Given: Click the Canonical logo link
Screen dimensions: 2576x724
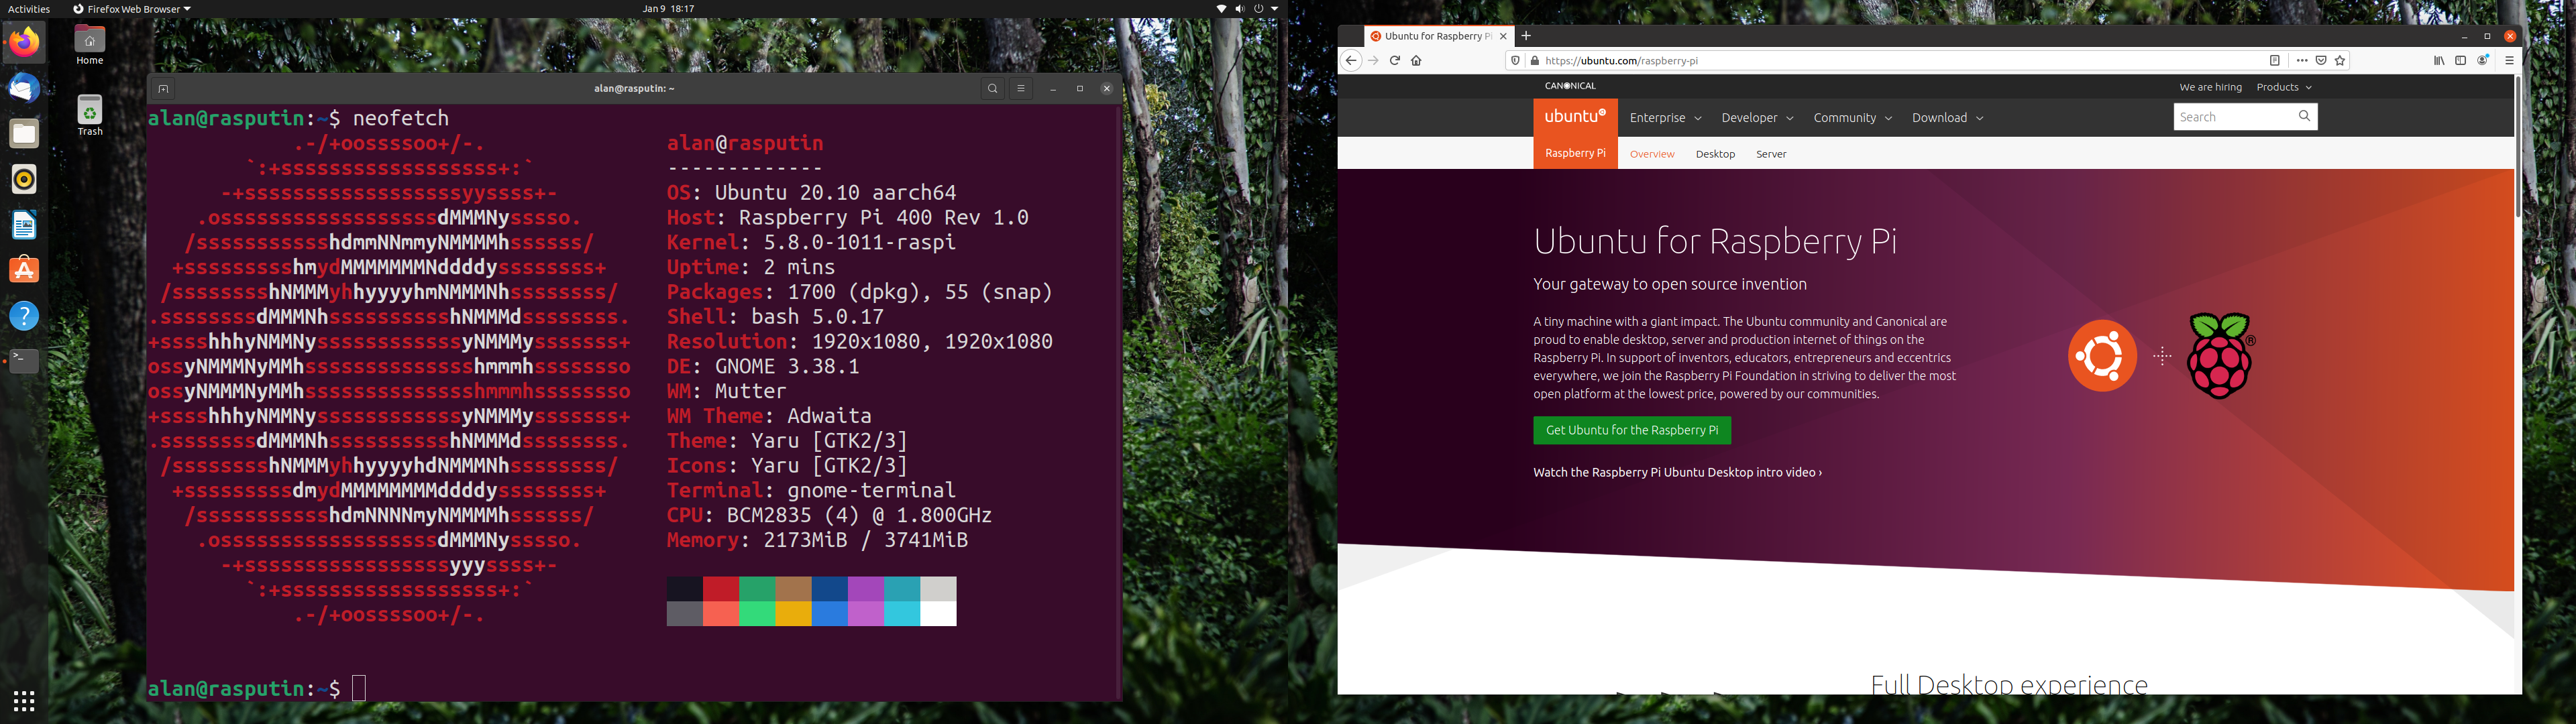Looking at the screenshot, I should click(1570, 86).
